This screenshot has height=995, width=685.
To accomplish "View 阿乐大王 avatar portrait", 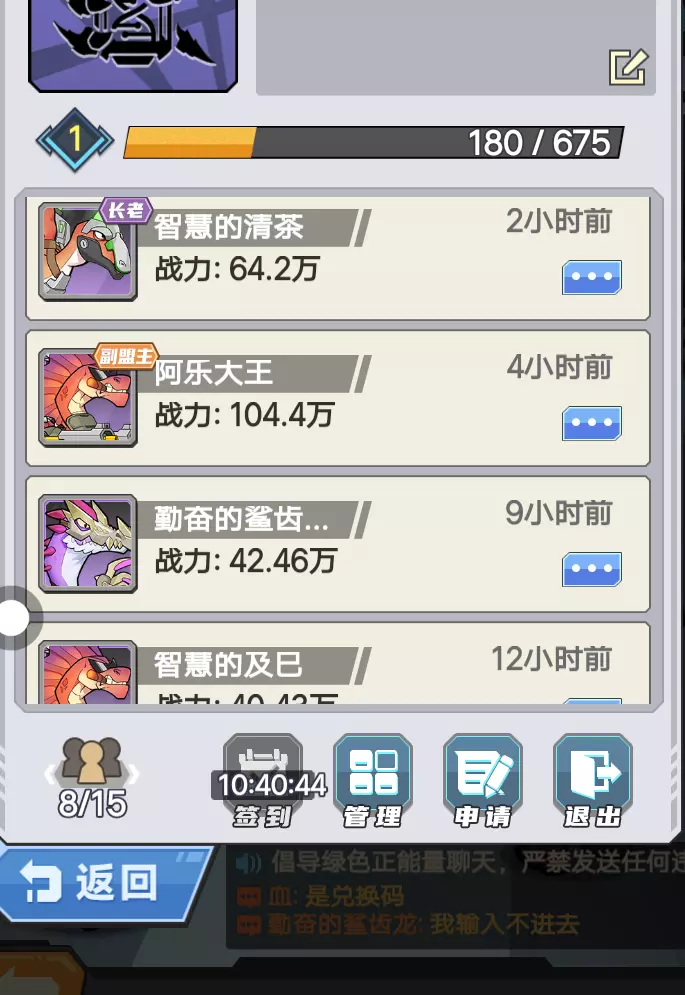I will click(x=88, y=398).
